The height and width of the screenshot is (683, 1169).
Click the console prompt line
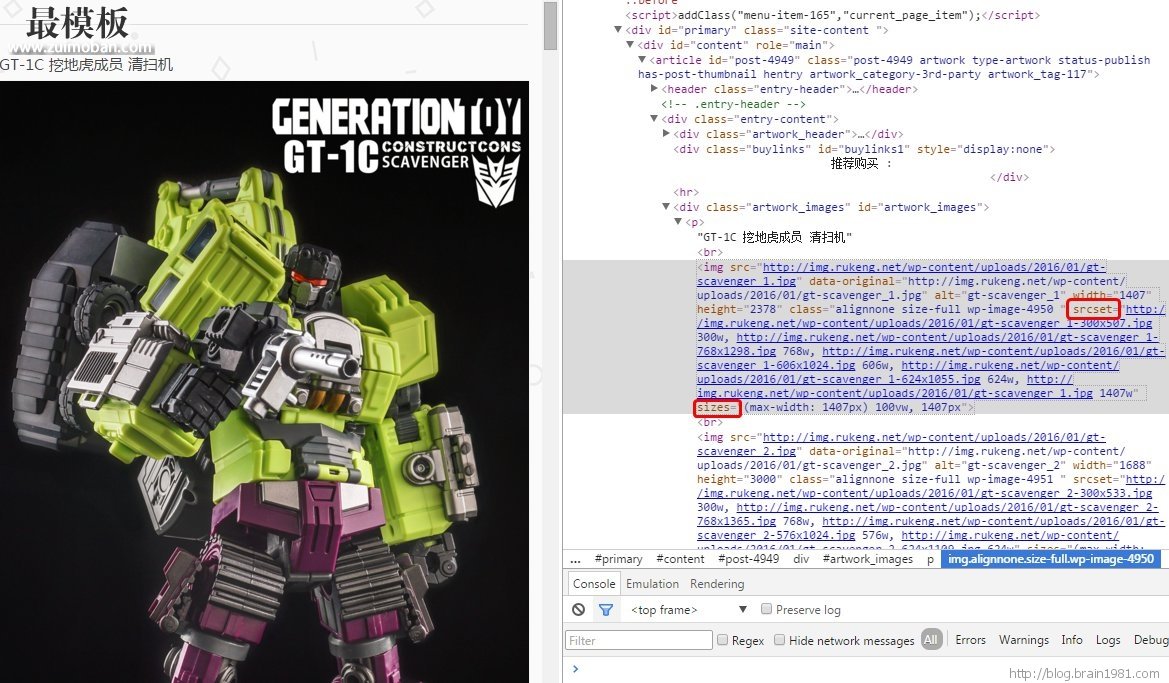coord(865,668)
